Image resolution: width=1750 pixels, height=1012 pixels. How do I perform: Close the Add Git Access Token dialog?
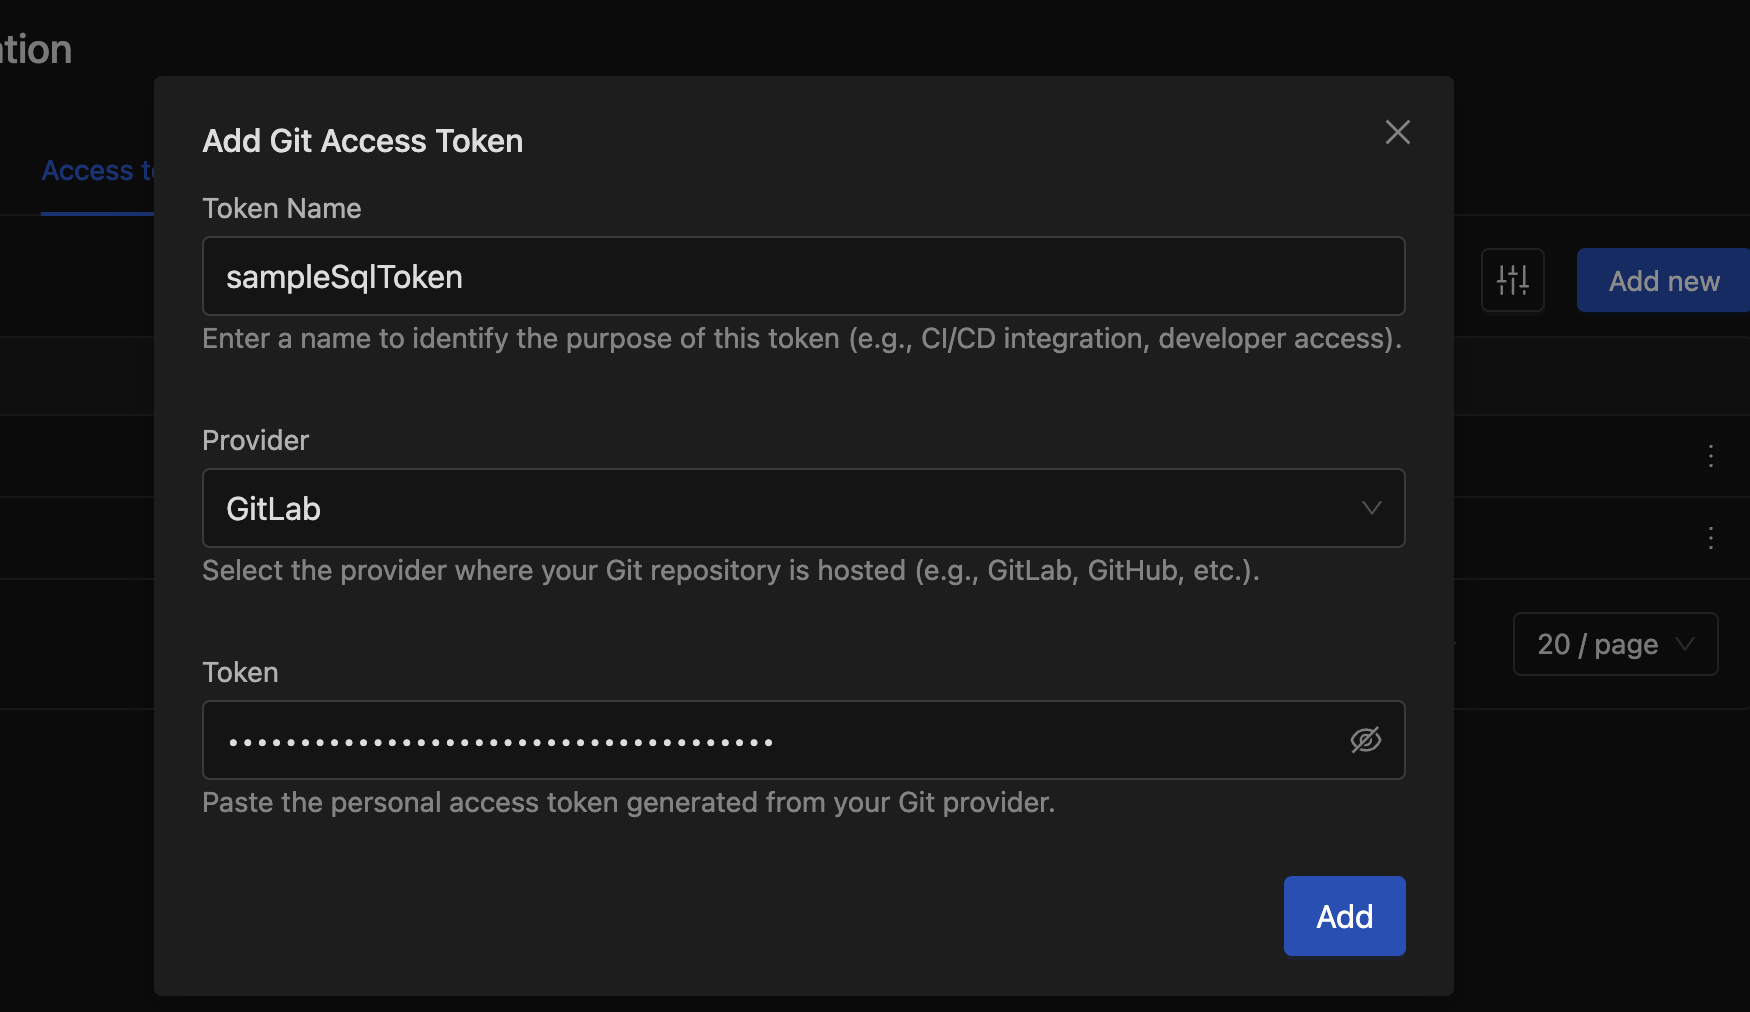(x=1397, y=132)
